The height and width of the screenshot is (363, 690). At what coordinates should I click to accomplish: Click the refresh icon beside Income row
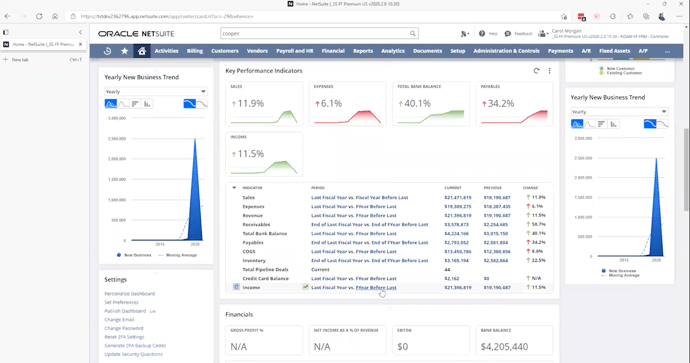point(236,287)
